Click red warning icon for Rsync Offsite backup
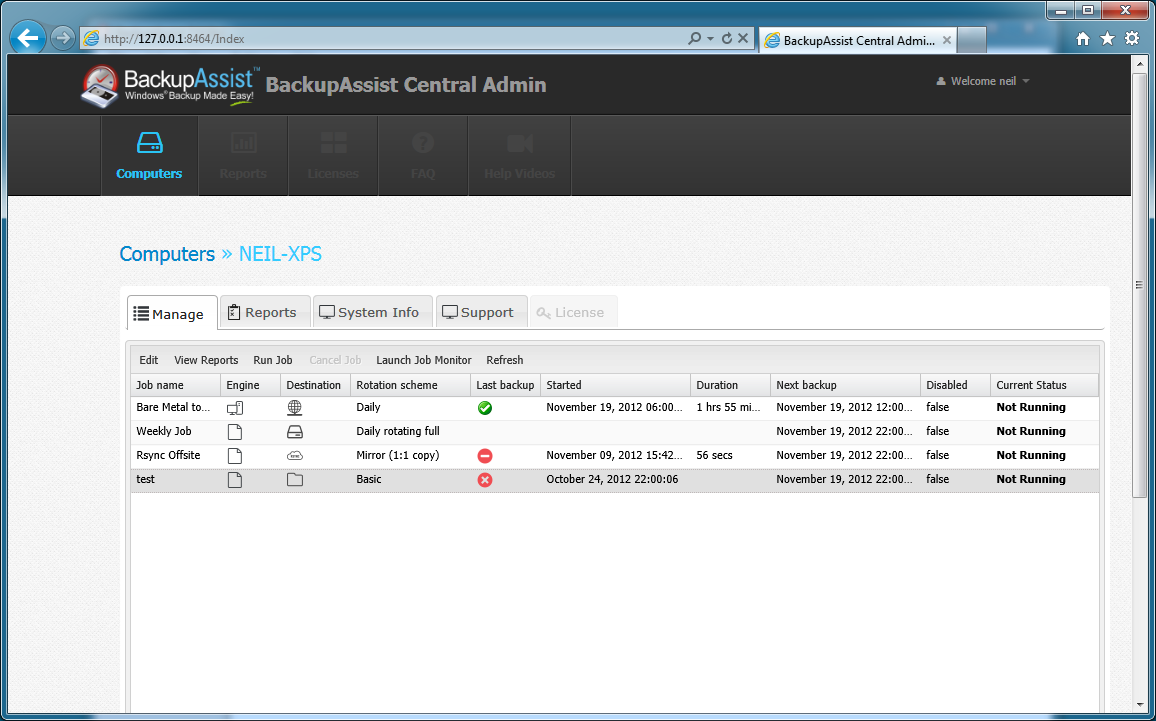This screenshot has width=1156, height=721. [484, 456]
